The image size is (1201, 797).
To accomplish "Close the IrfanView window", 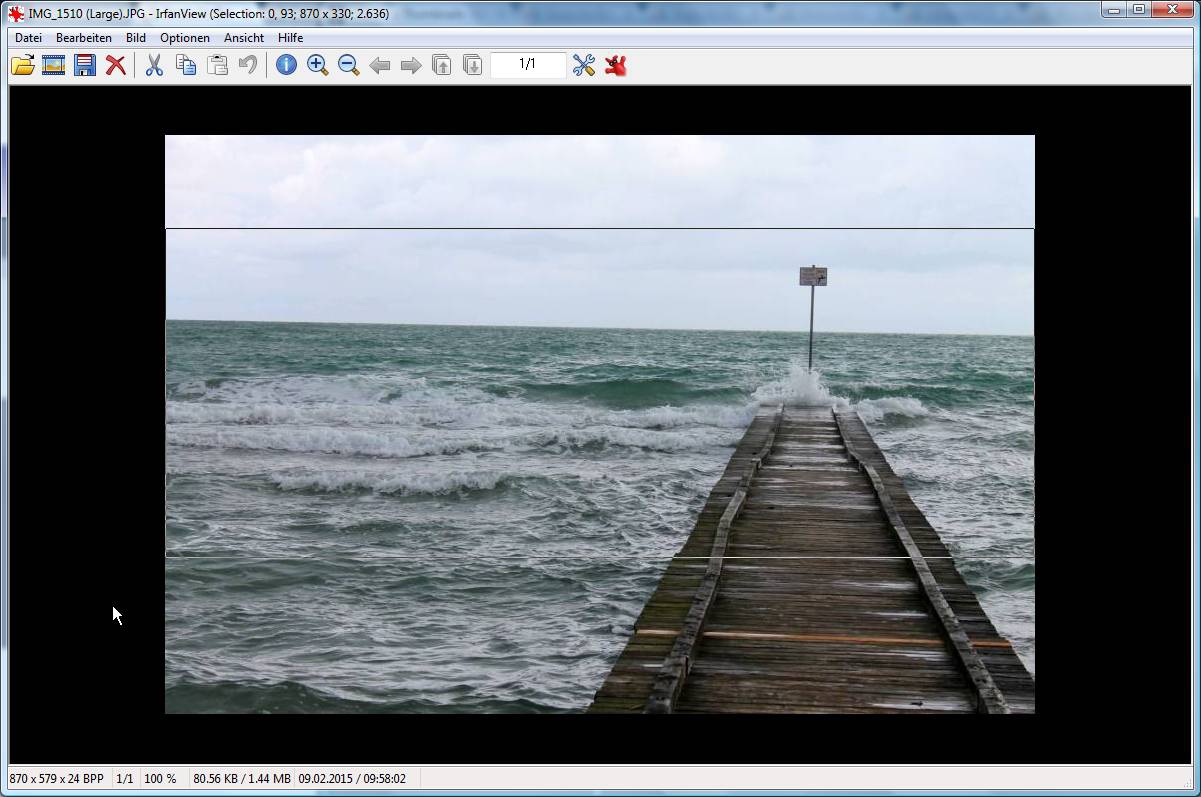I will point(1172,10).
